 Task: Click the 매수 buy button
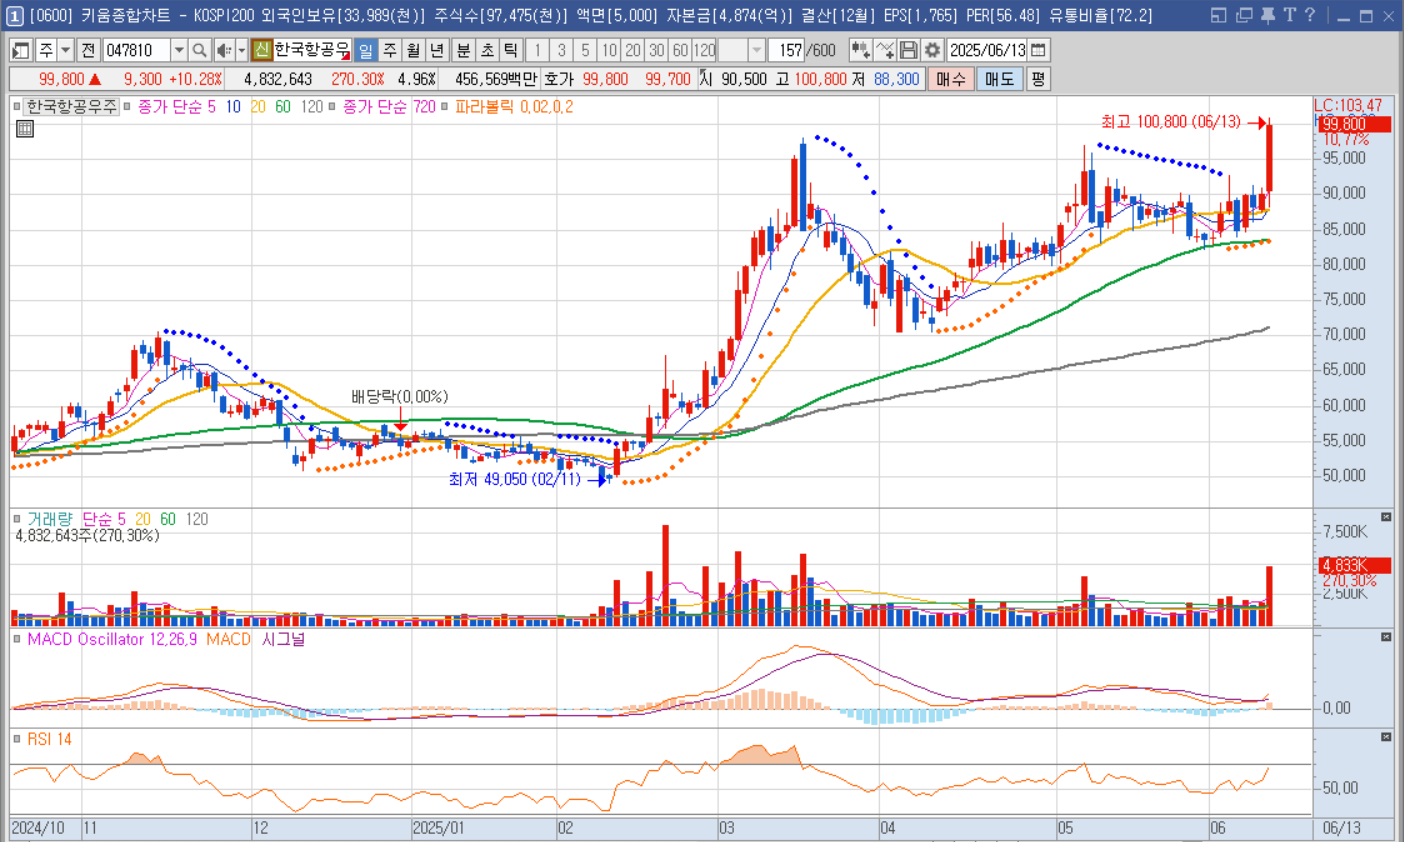[950, 79]
